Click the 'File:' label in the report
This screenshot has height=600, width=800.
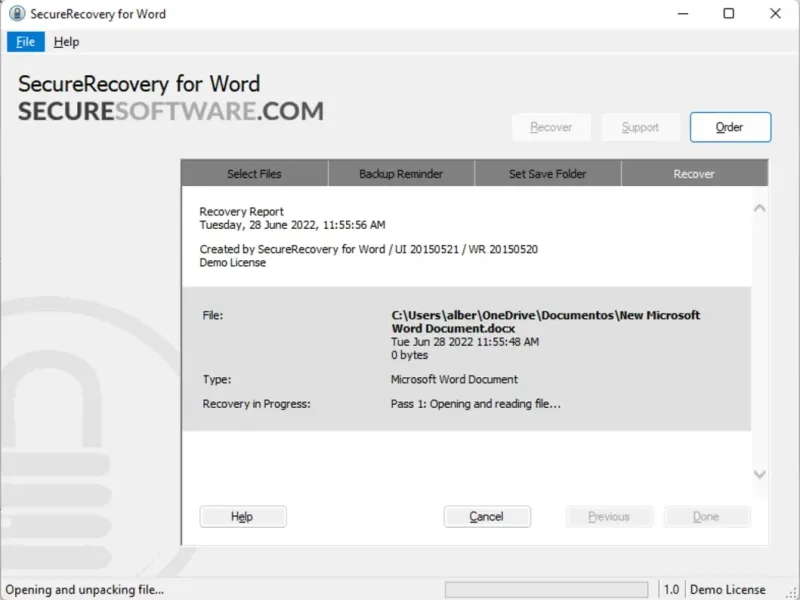213,315
